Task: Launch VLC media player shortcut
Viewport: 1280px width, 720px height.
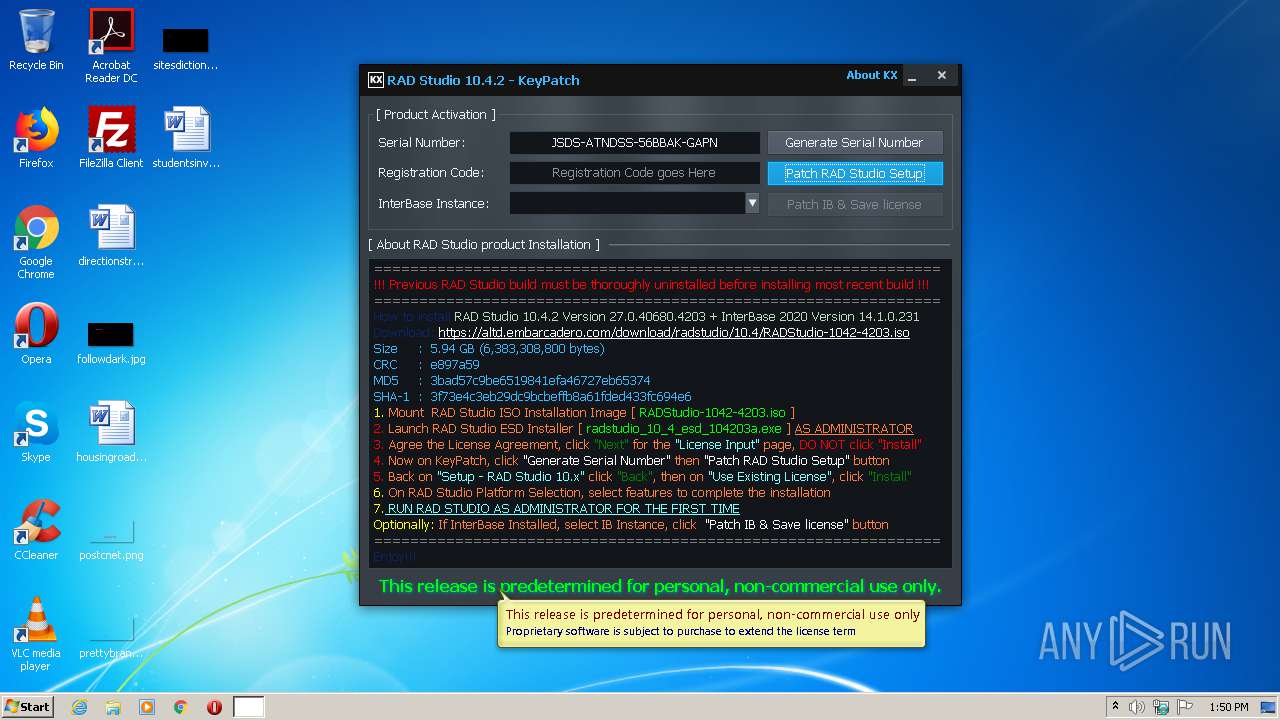Action: click(36, 634)
